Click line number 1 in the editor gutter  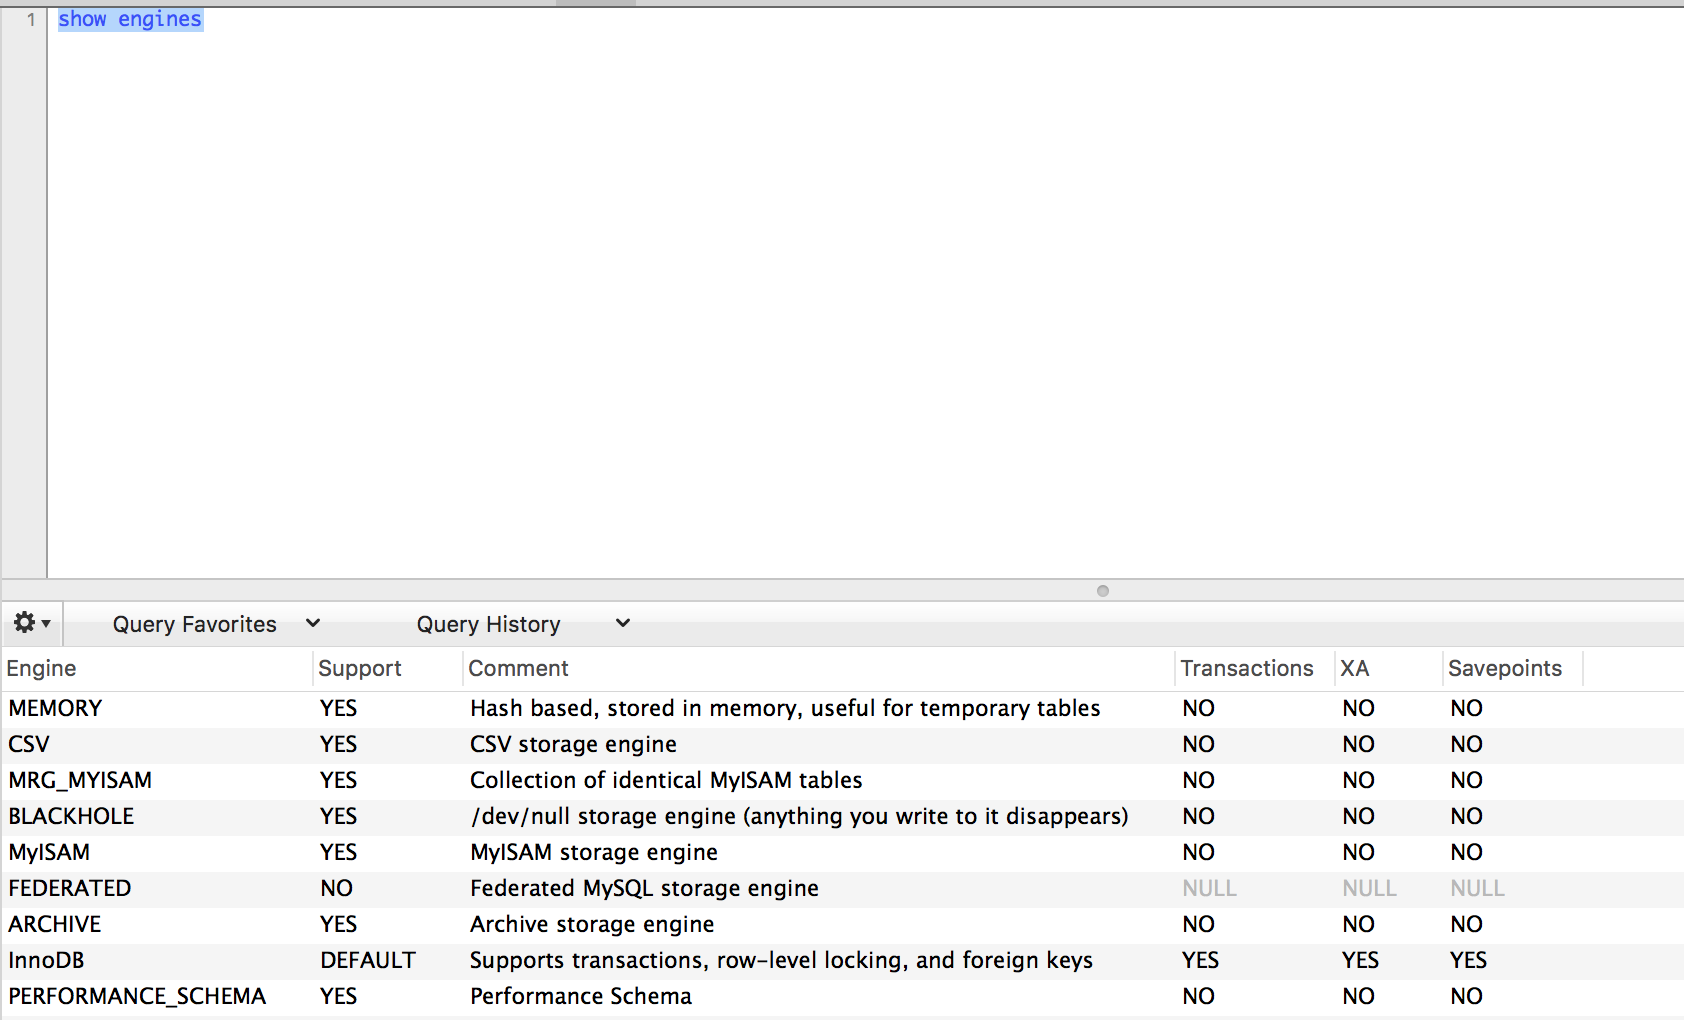coord(31,18)
